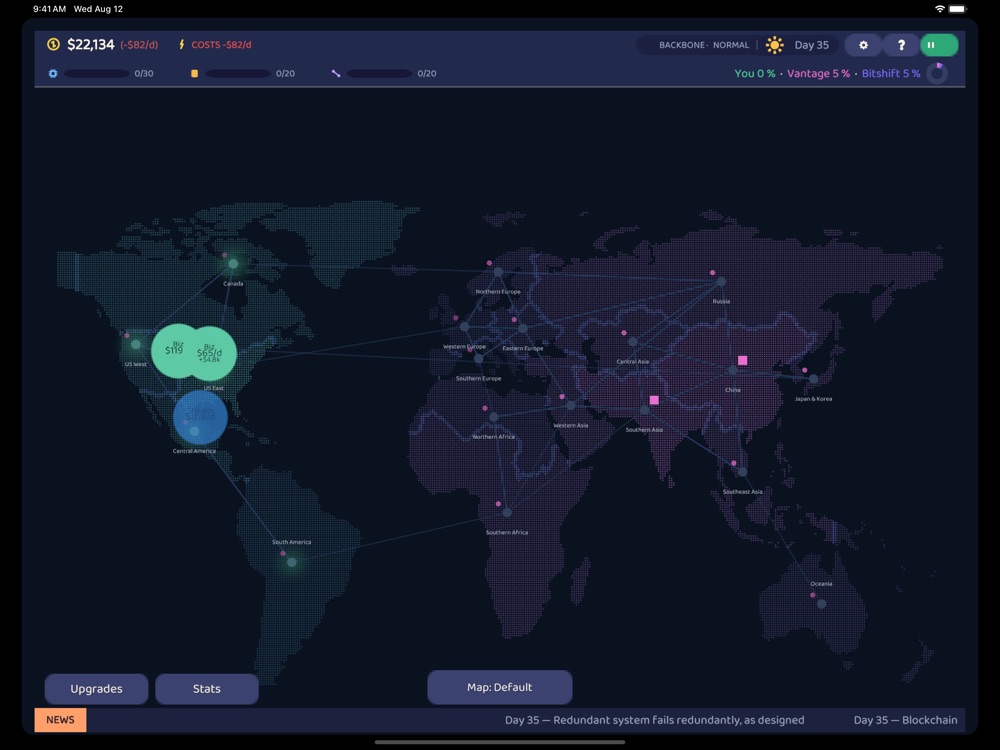Click the pink square marker near Southern Asia

[x=654, y=400]
